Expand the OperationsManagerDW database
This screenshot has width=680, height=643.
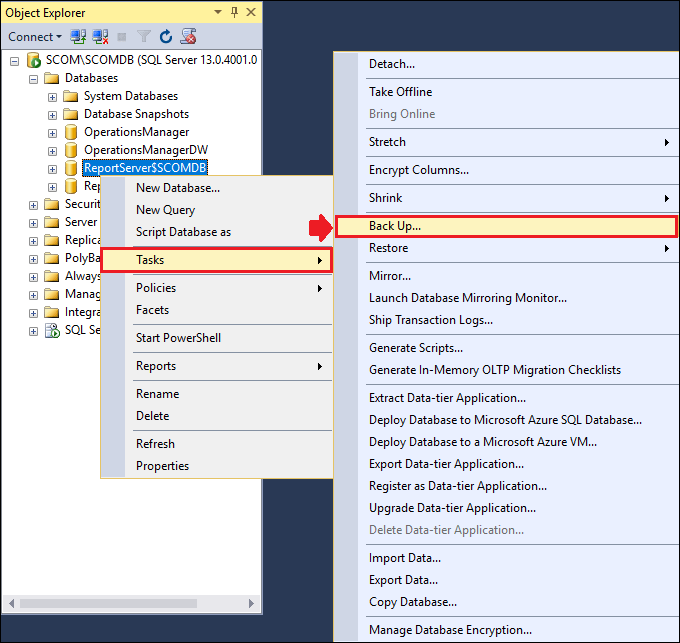pyautogui.click(x=52, y=151)
